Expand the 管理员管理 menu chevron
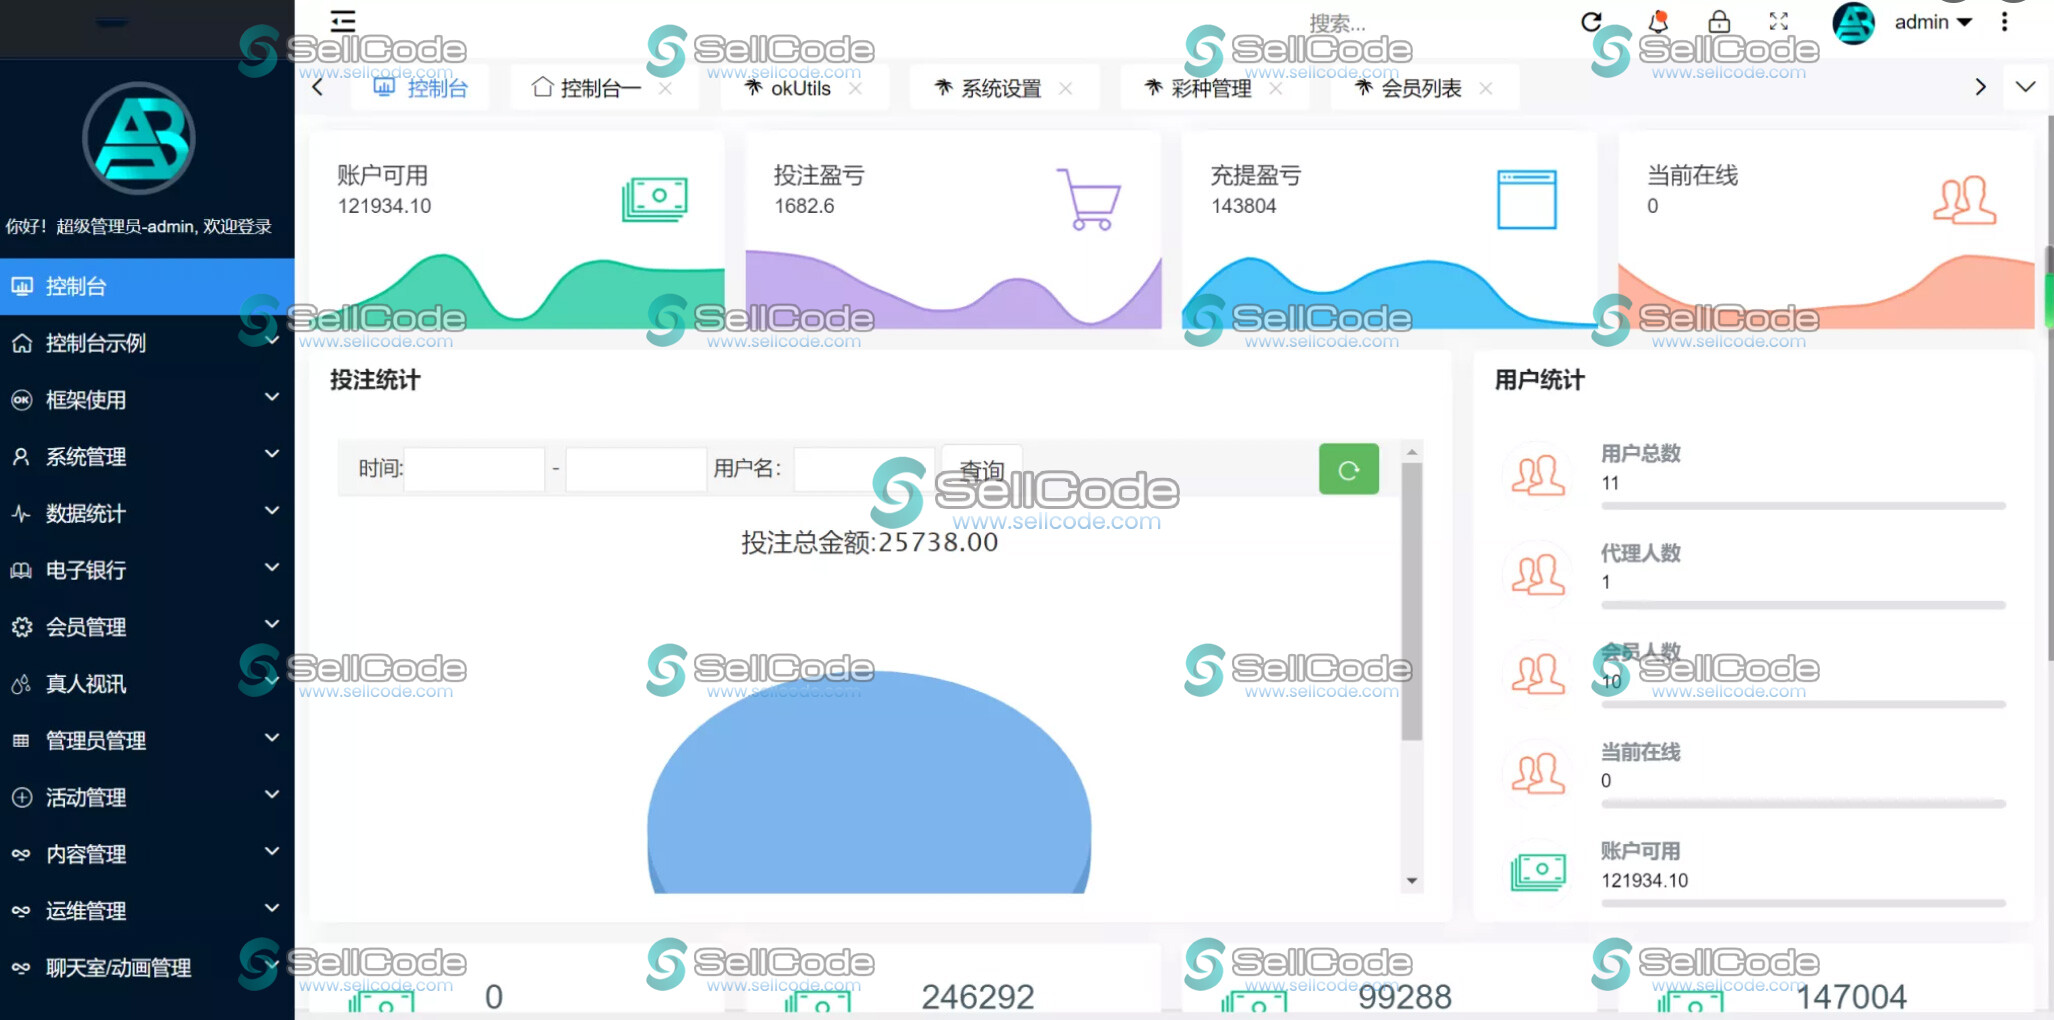The image size is (2054, 1020). click(272, 740)
